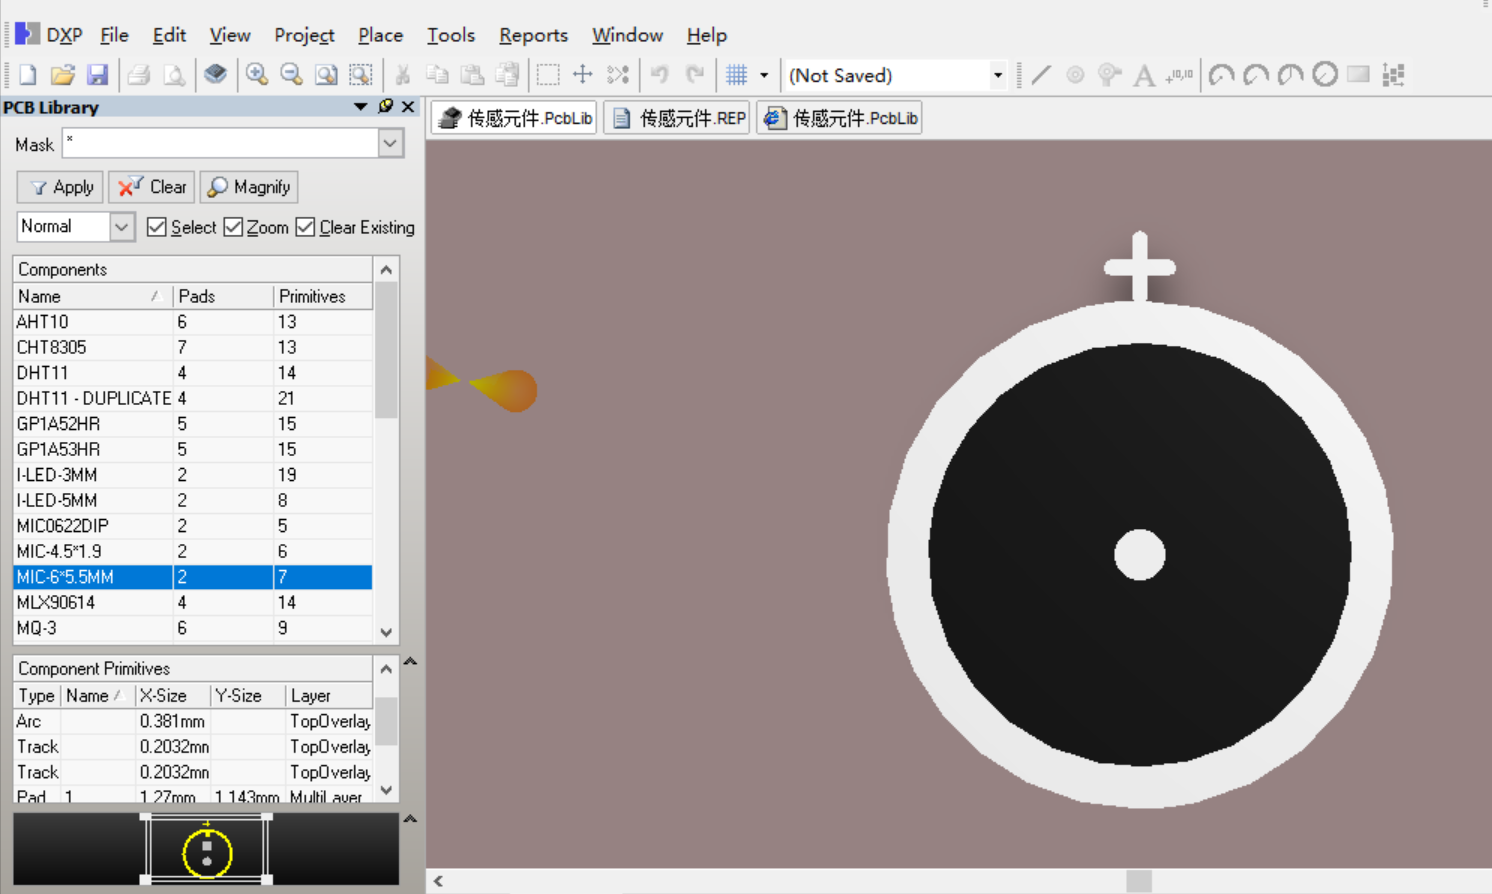Place fill rectangle tool
This screenshot has height=894, width=1492.
[1358, 75]
